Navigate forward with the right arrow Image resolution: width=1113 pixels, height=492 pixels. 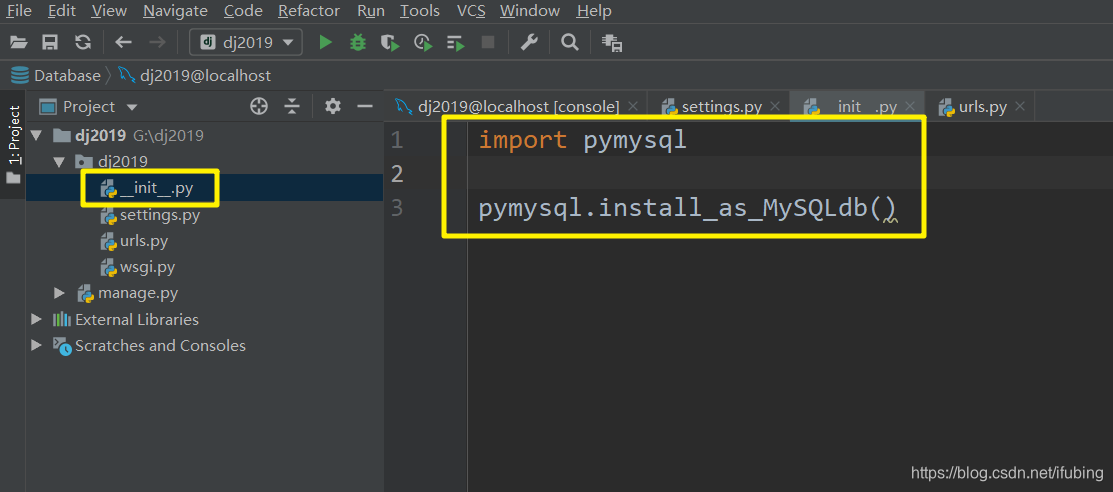[x=157, y=43]
